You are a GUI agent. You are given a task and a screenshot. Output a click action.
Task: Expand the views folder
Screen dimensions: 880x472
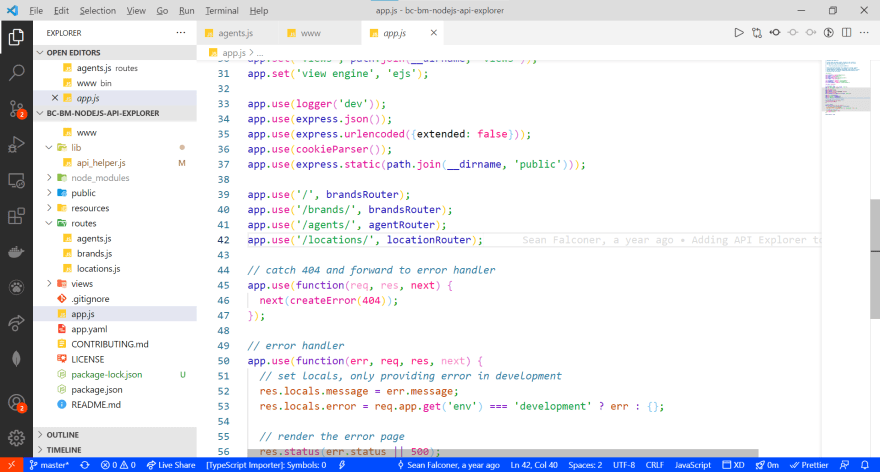coord(49,283)
